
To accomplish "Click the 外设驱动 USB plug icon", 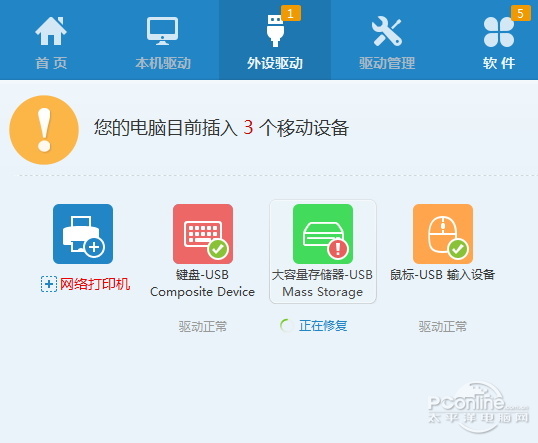I will [x=275, y=31].
